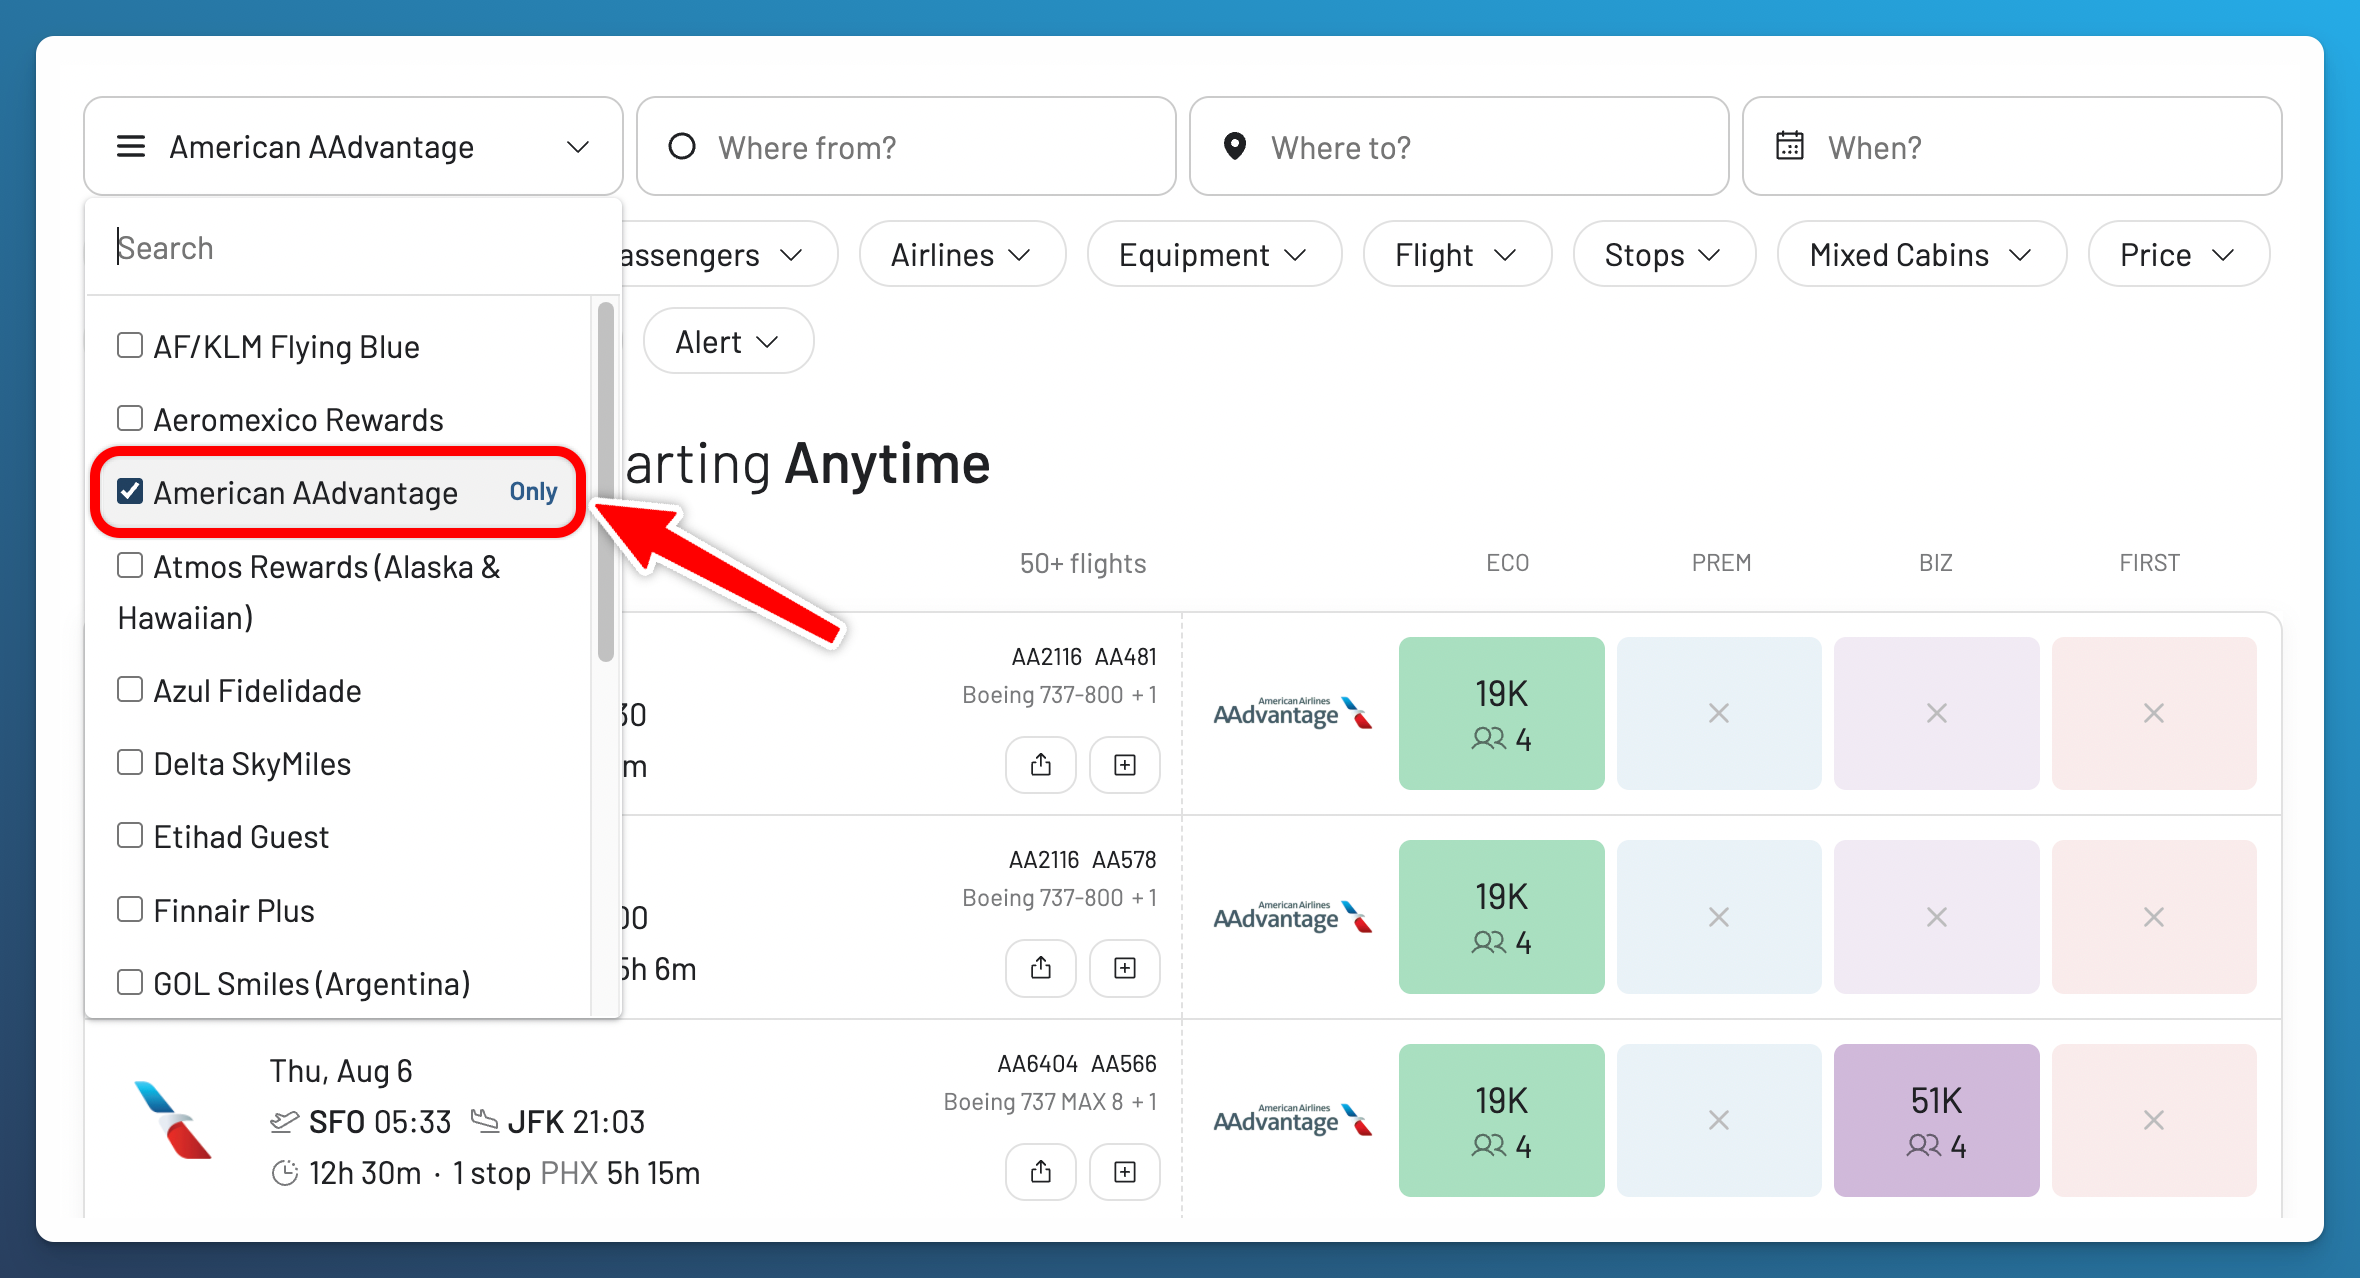
Task: Click the PREM column header
Action: 1721,563
